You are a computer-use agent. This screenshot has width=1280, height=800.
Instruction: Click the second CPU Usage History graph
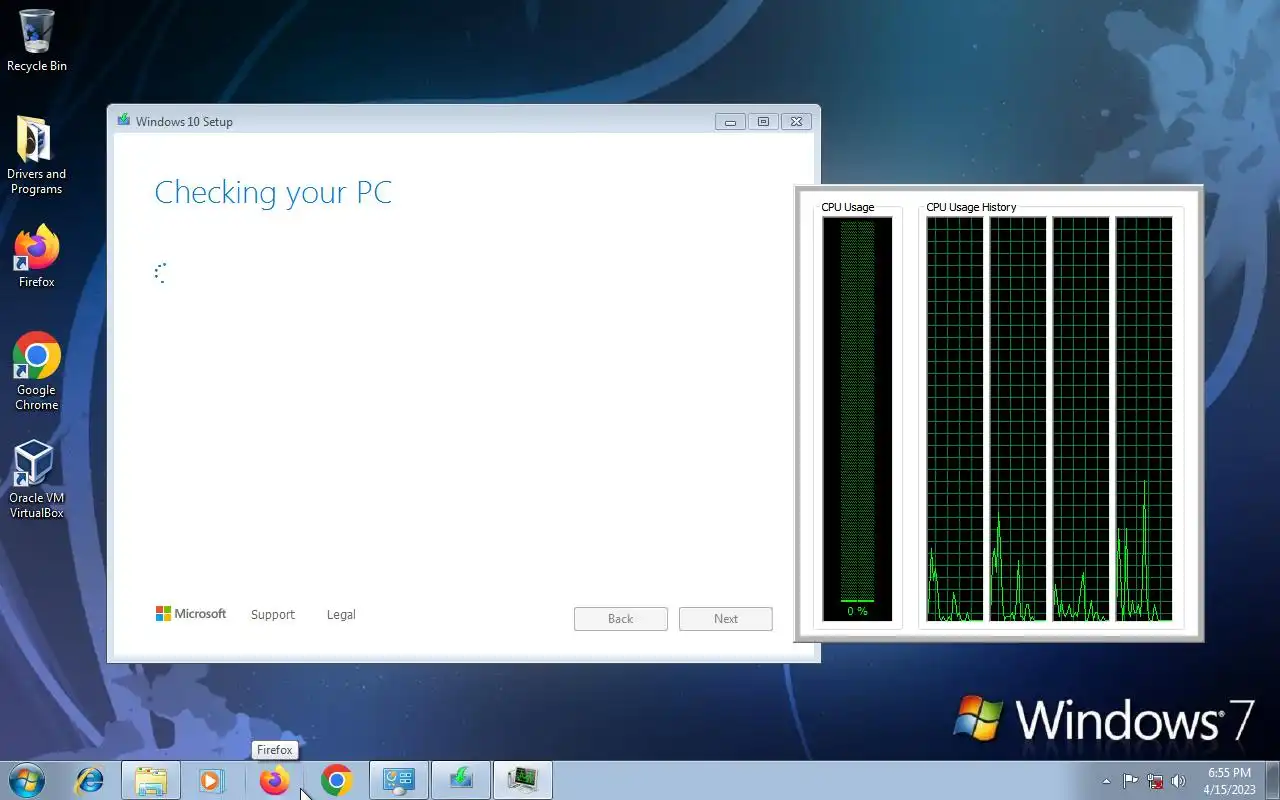point(1018,419)
